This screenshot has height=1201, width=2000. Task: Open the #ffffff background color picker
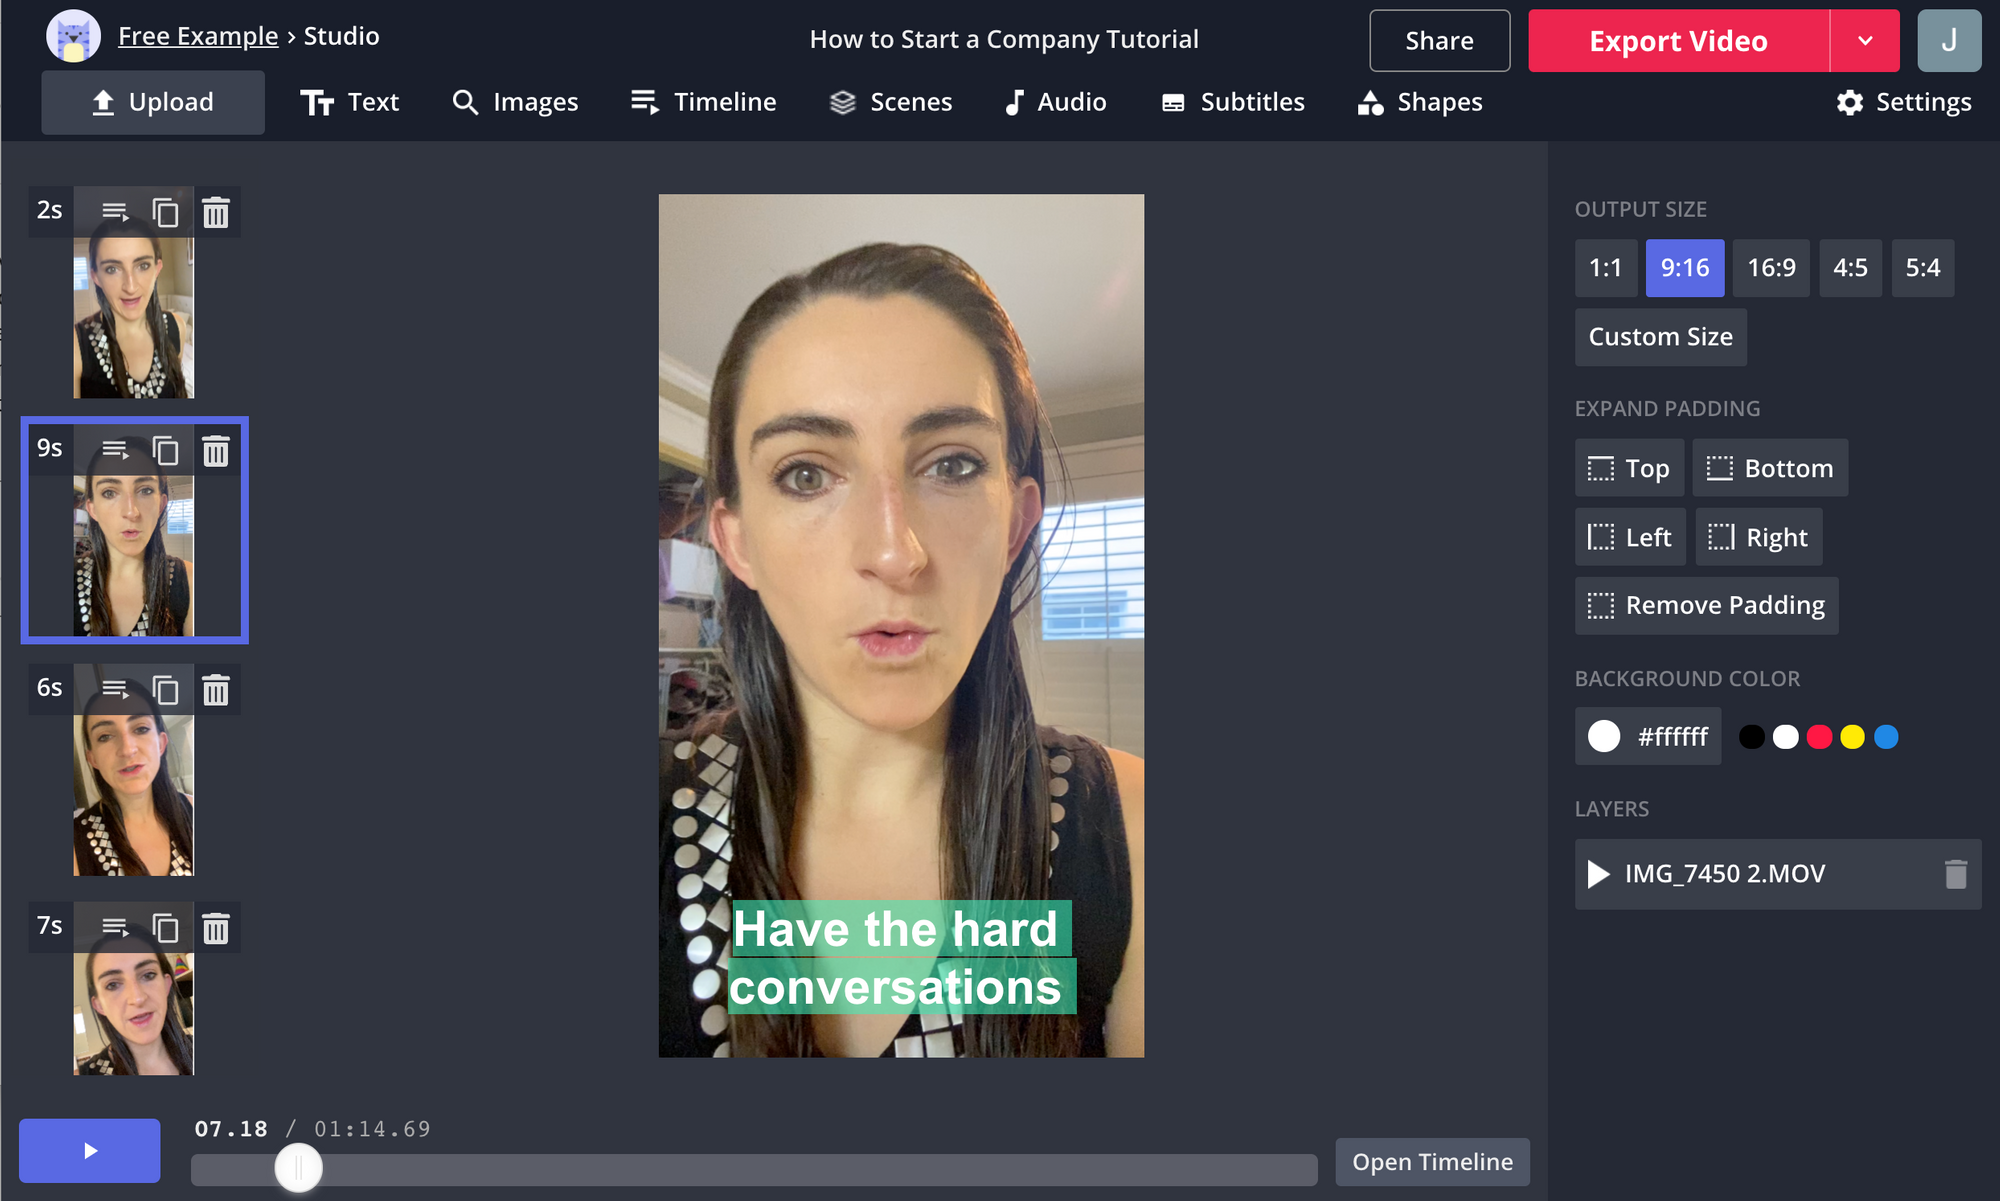[1647, 737]
